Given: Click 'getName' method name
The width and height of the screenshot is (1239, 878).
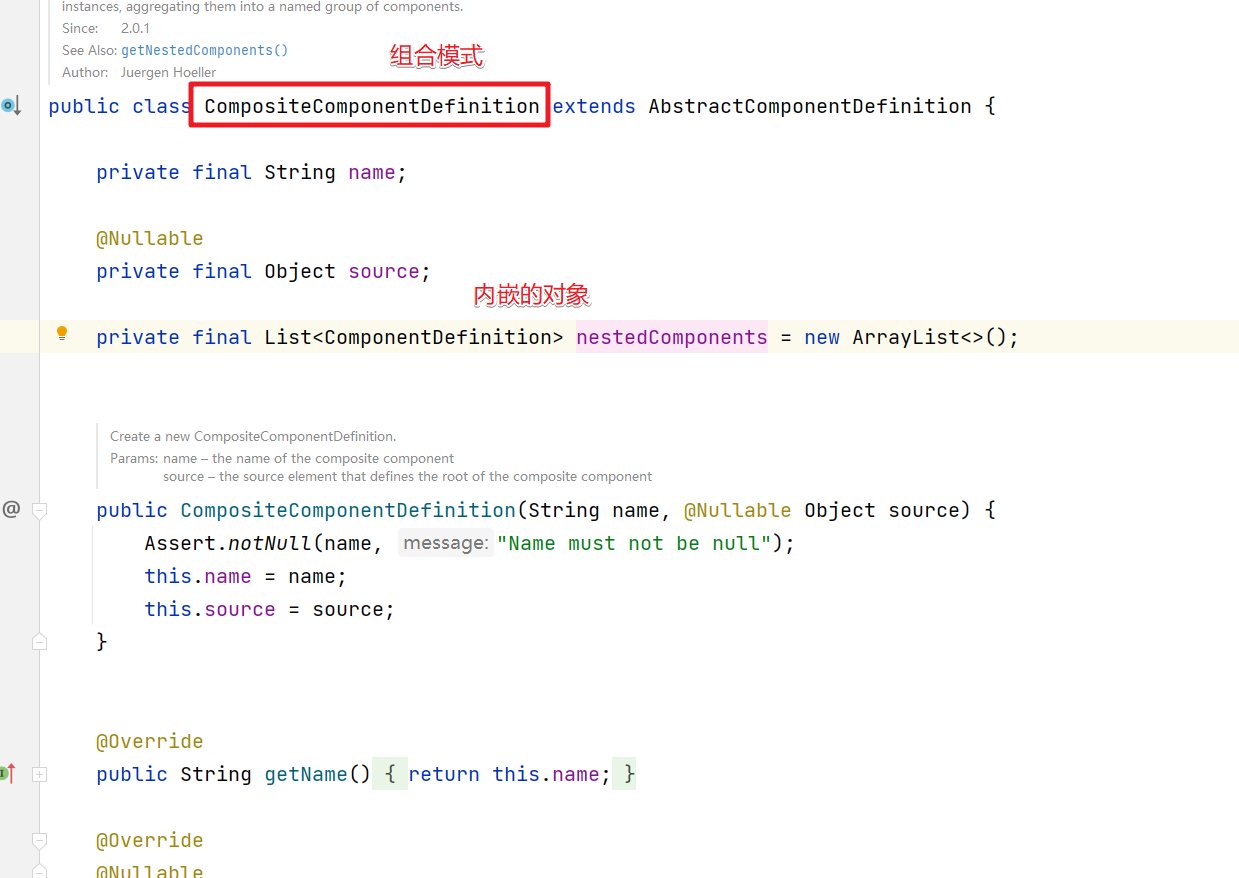Looking at the screenshot, I should point(306,774).
